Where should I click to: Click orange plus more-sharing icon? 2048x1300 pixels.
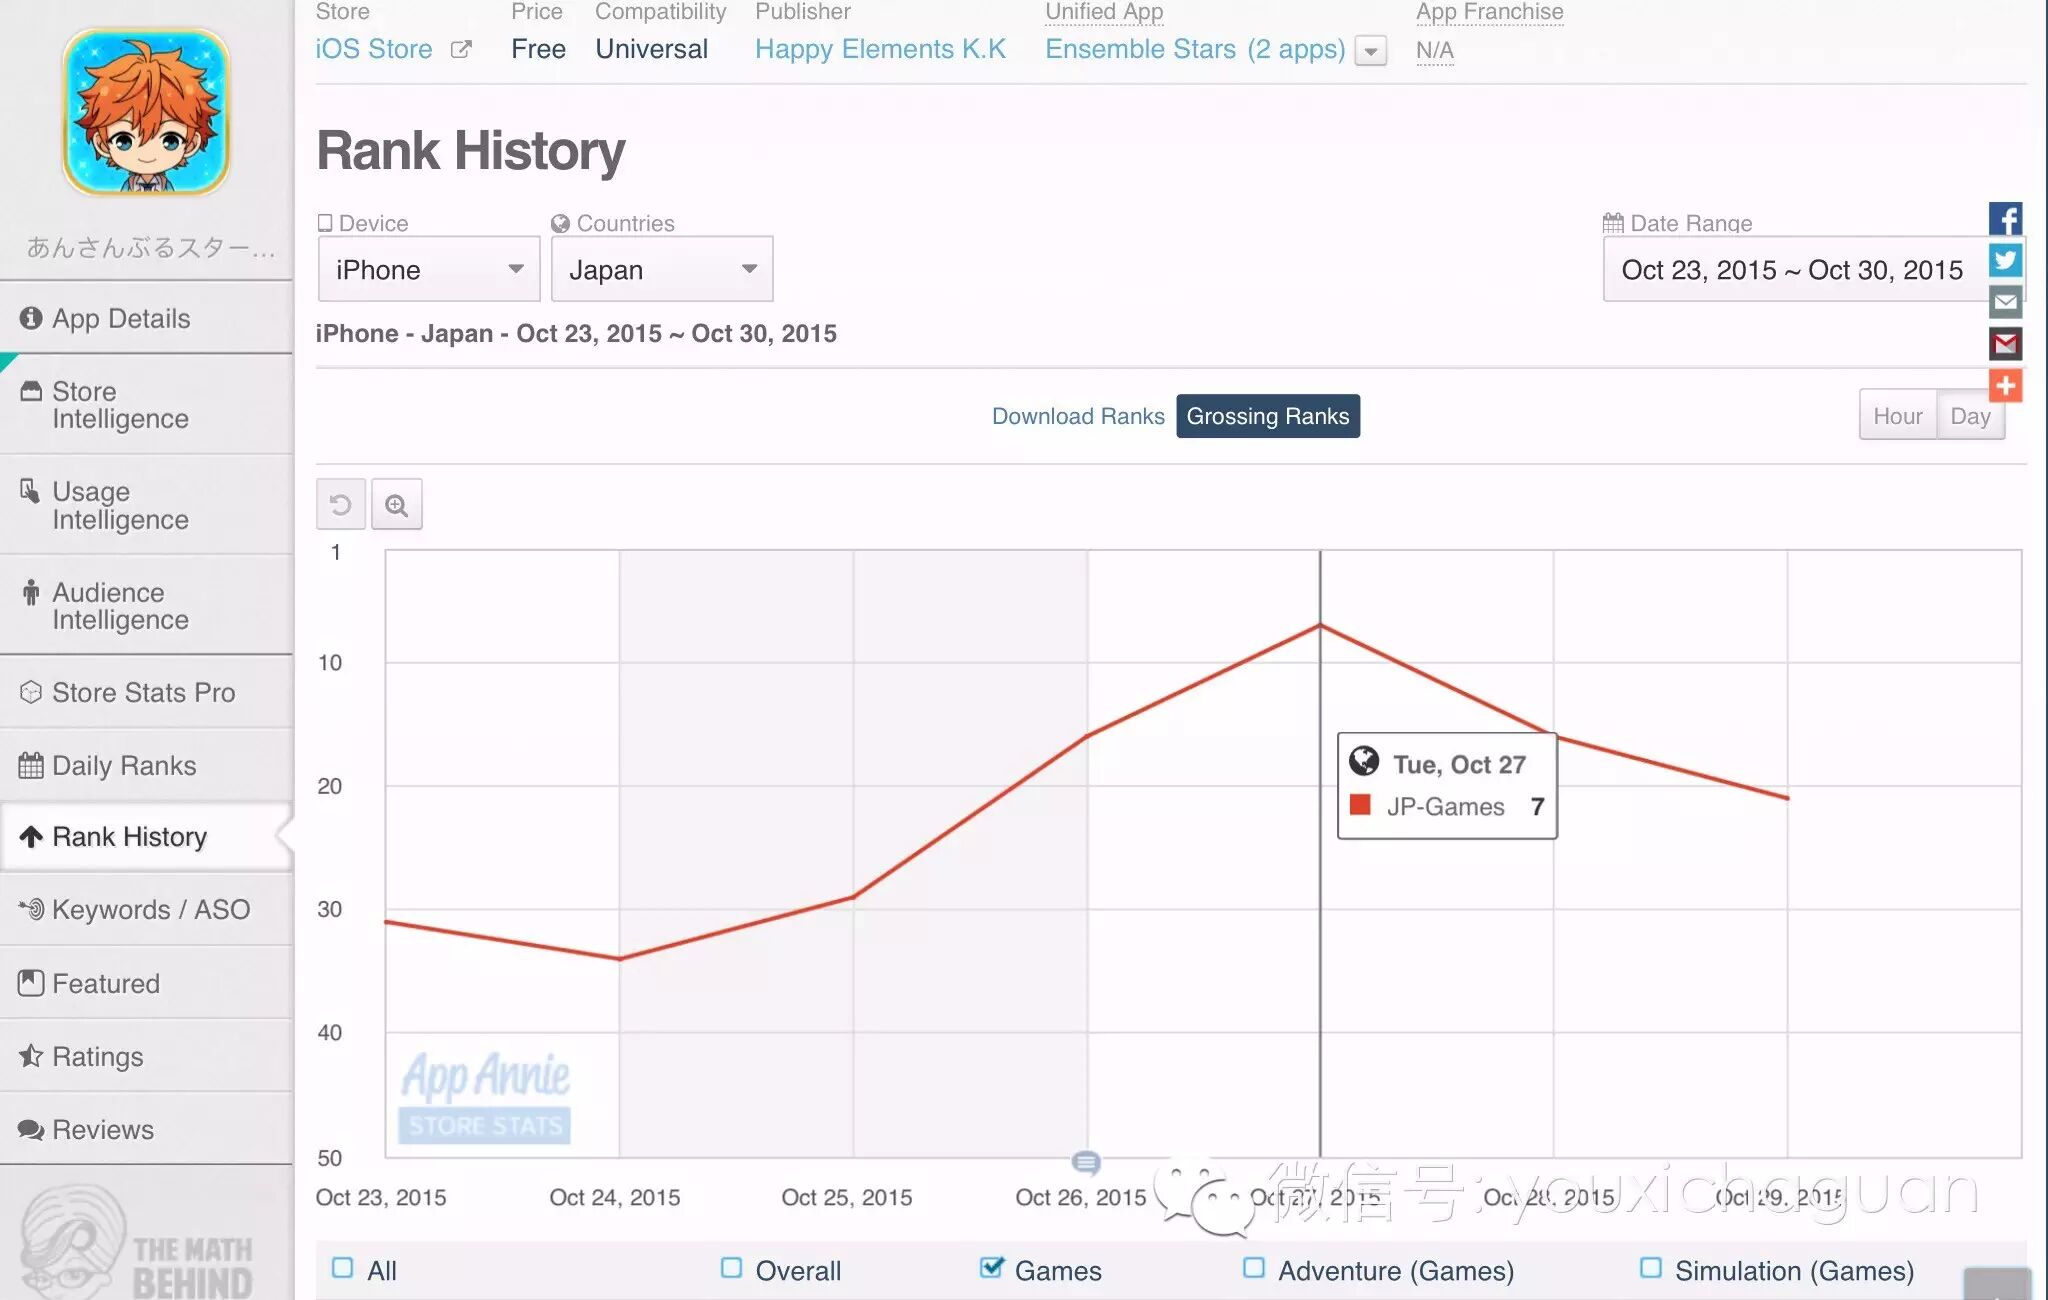(x=2005, y=386)
